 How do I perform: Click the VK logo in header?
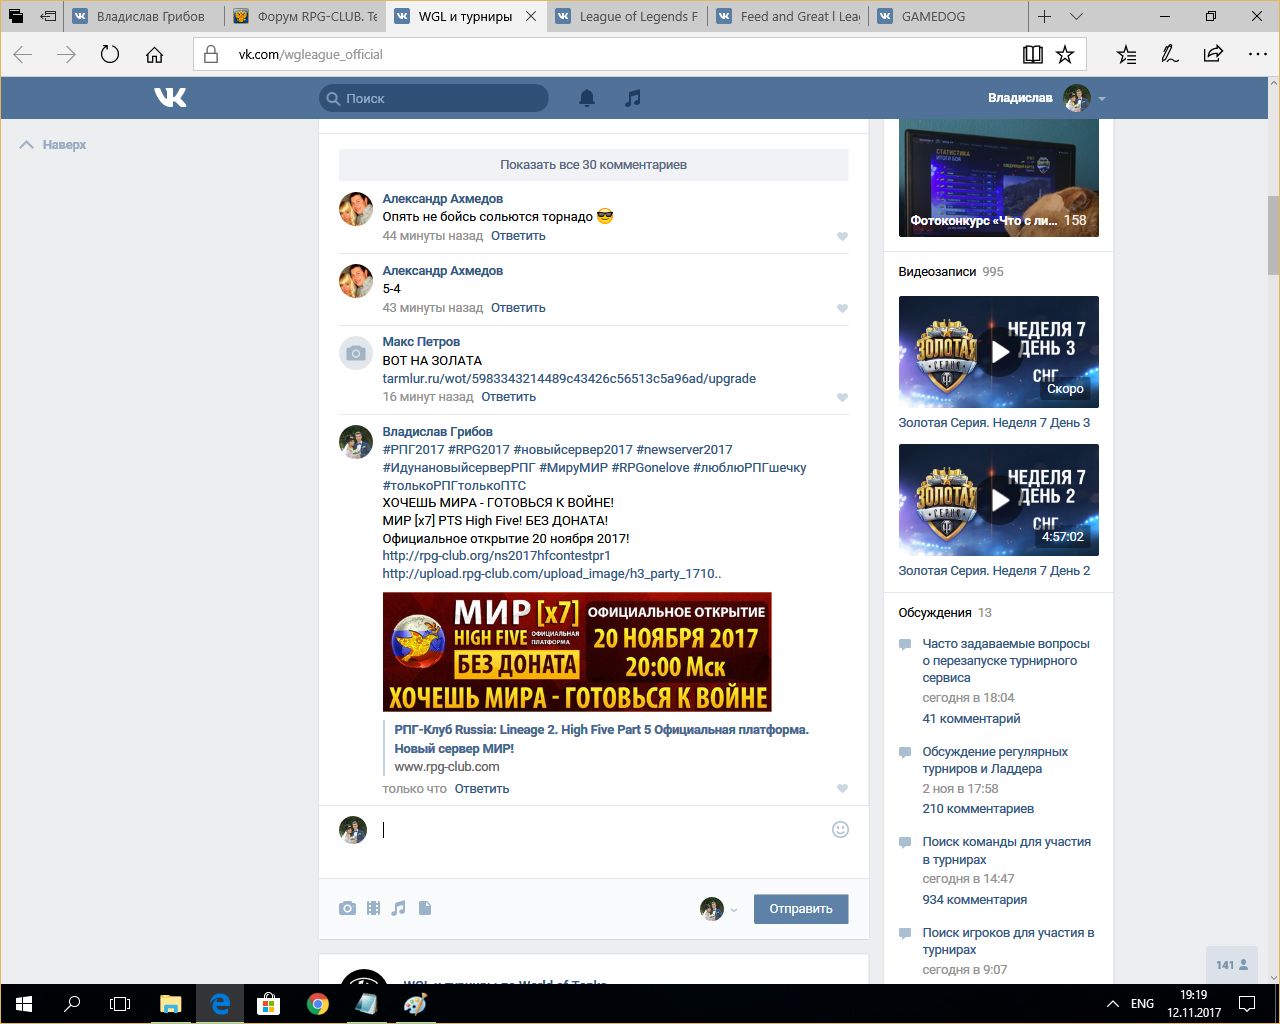click(170, 97)
